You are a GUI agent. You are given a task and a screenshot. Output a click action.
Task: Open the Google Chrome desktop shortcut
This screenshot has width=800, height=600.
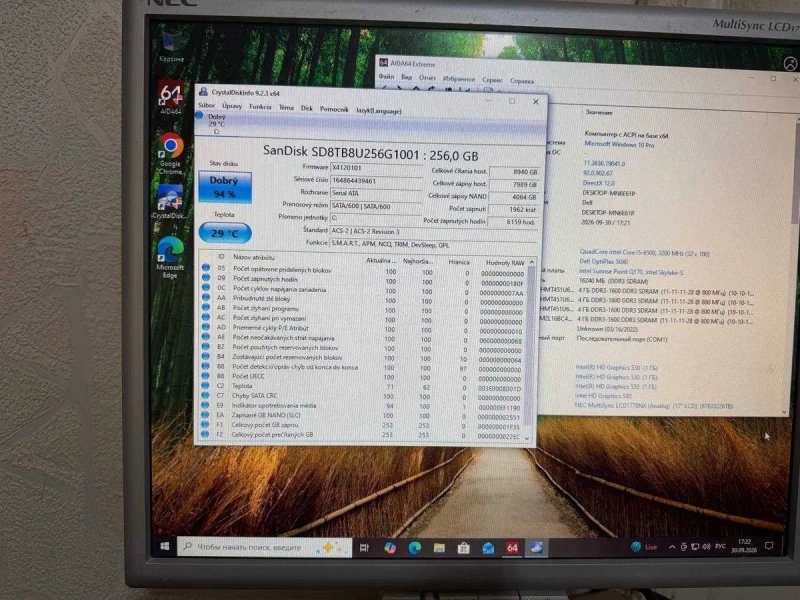click(171, 153)
